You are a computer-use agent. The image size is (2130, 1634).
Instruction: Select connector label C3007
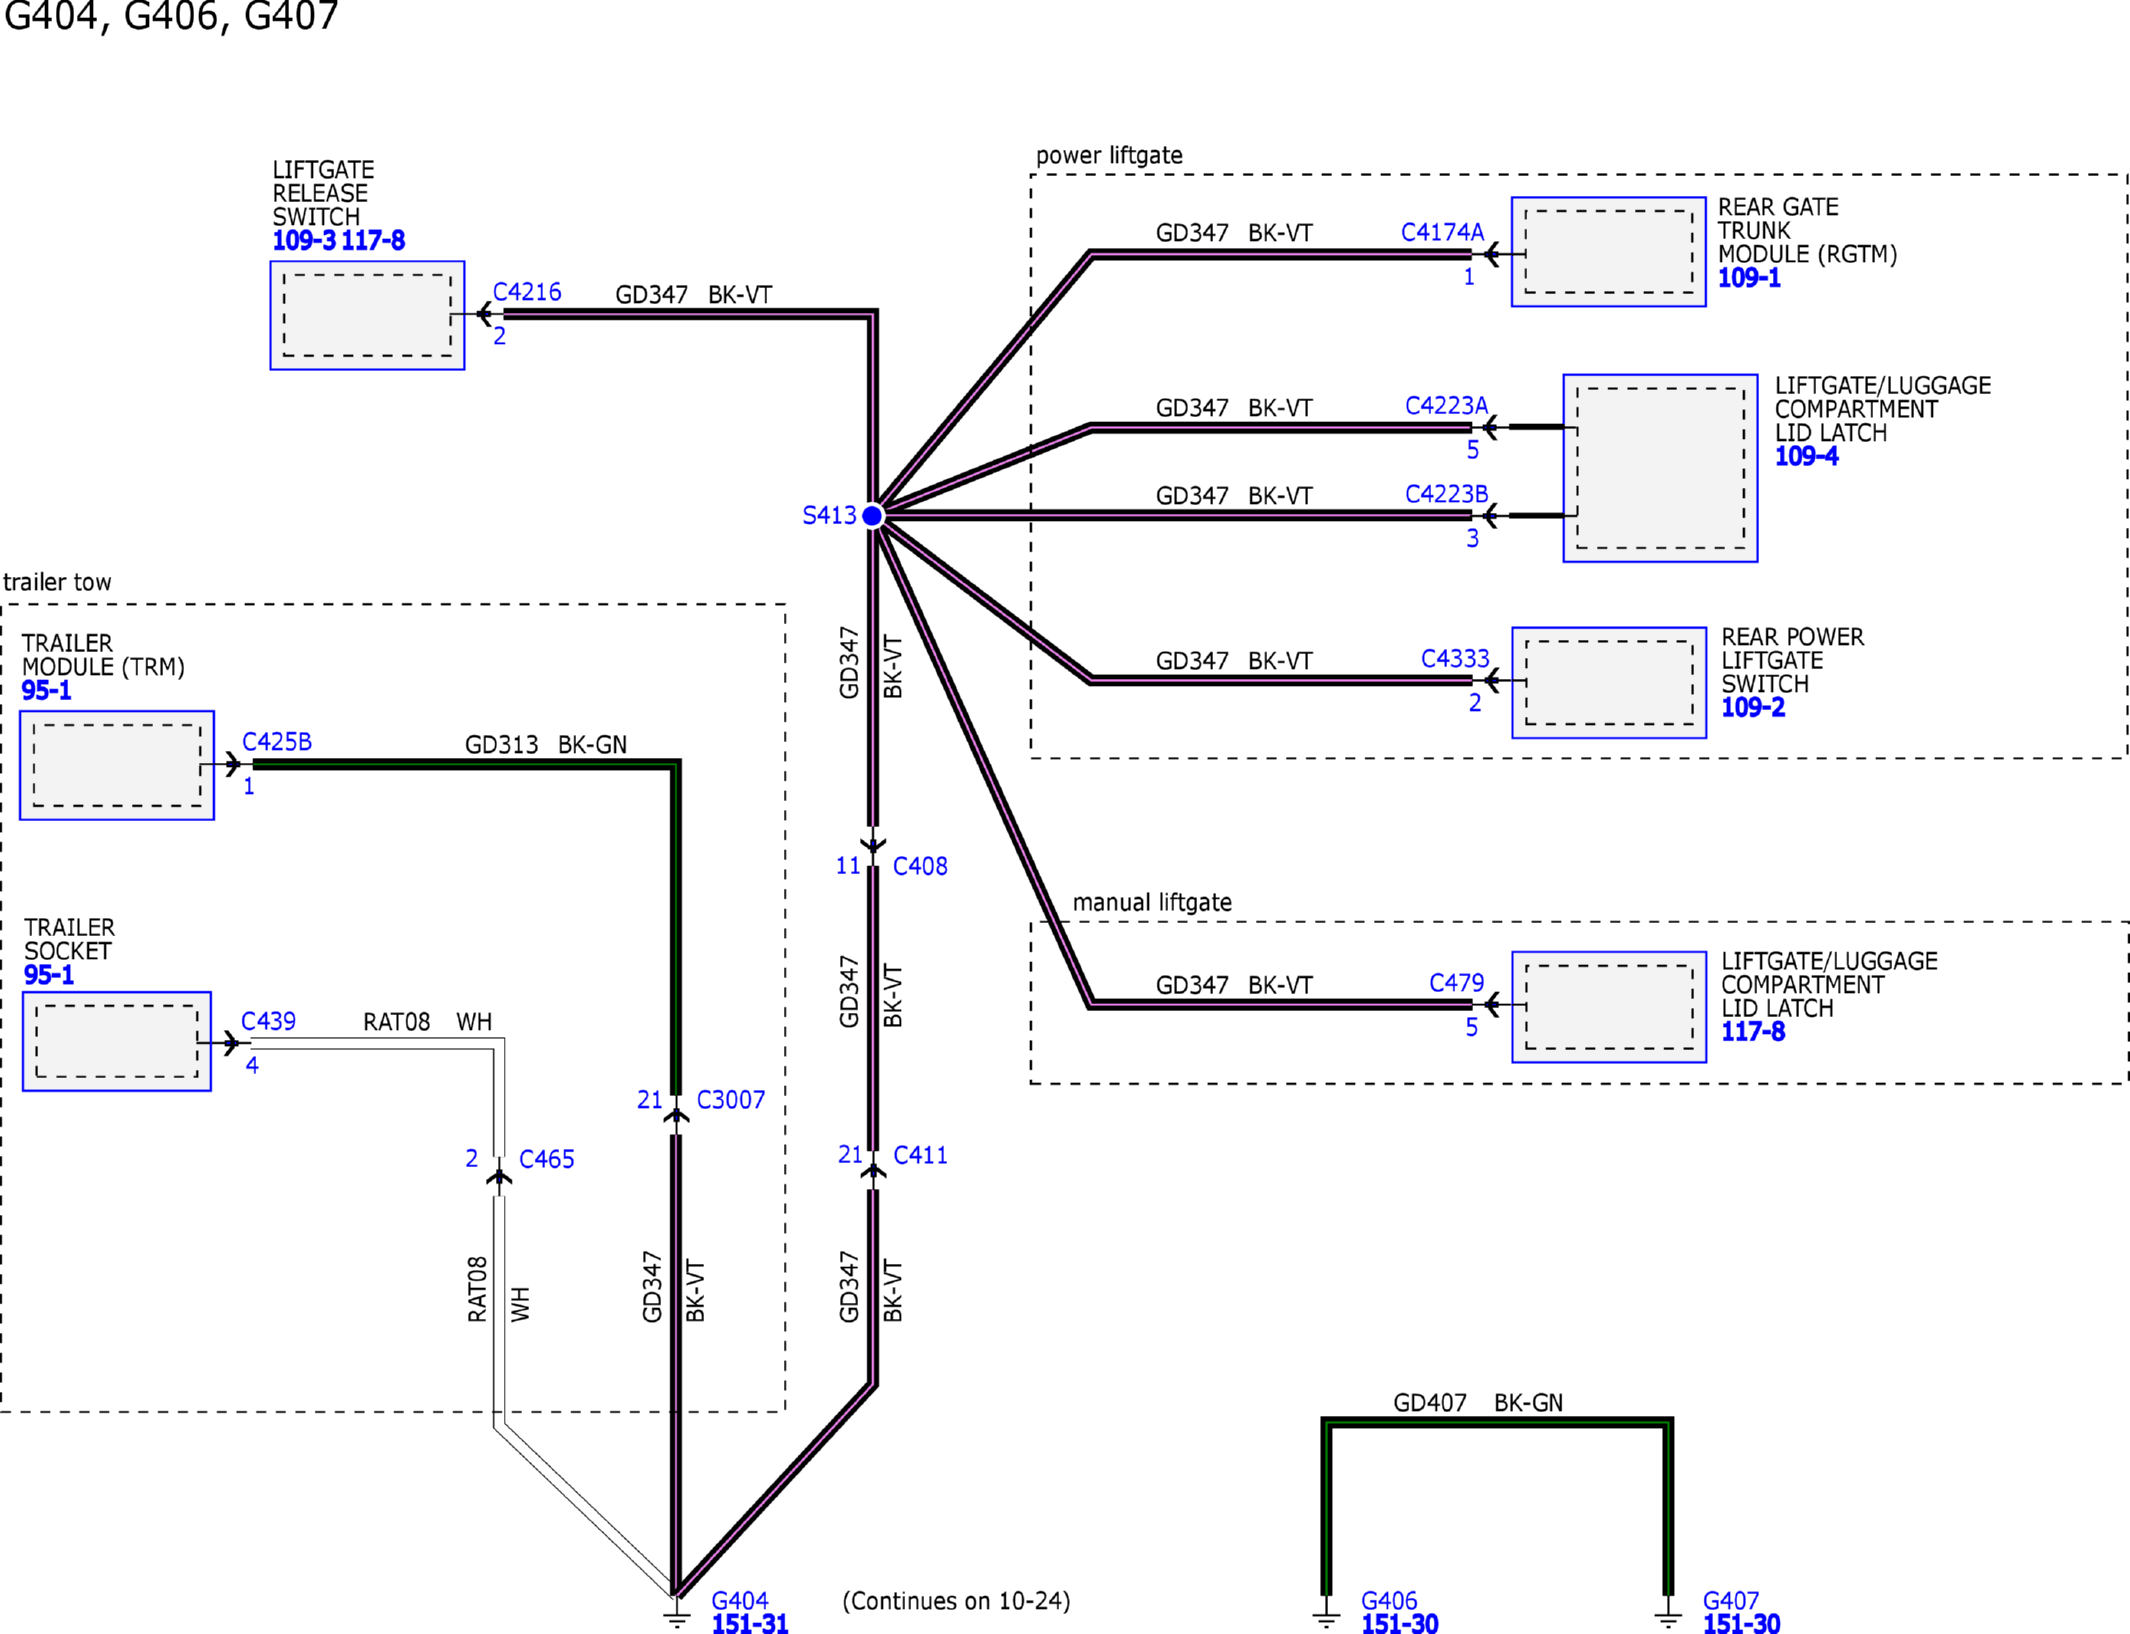coord(730,1100)
